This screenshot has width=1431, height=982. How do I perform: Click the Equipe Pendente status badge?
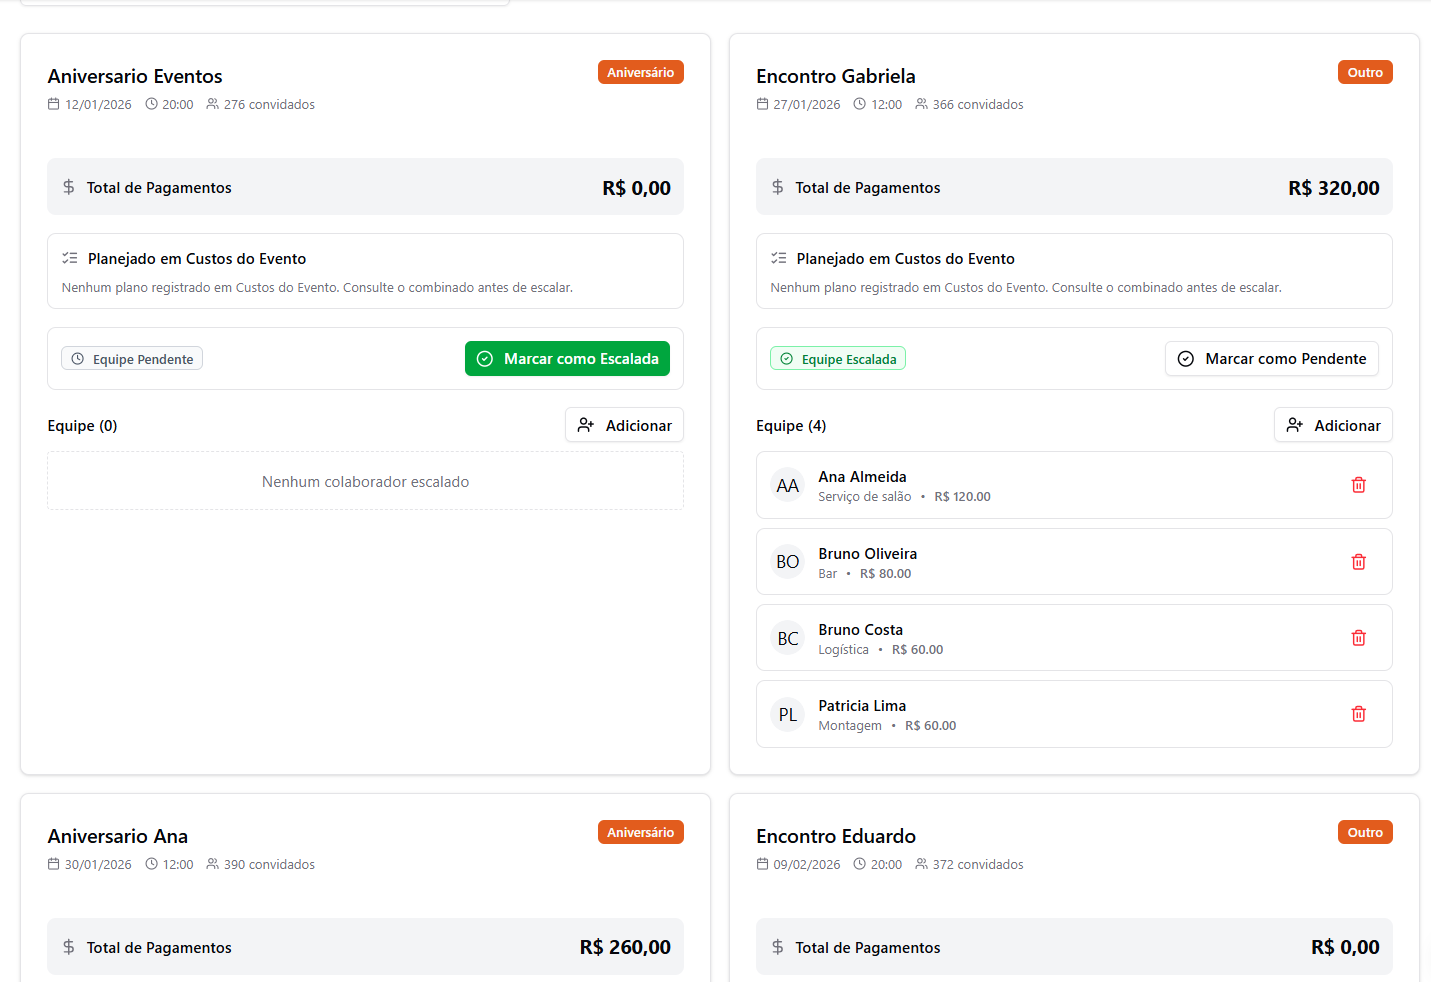click(132, 359)
